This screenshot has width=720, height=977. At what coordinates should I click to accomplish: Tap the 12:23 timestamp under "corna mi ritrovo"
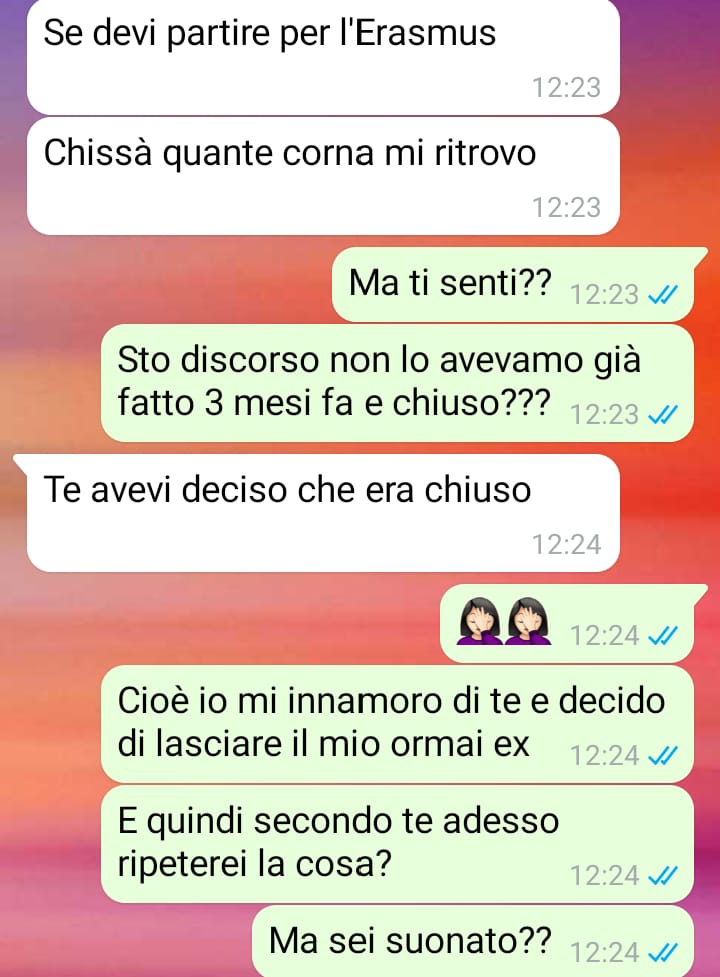(566, 207)
